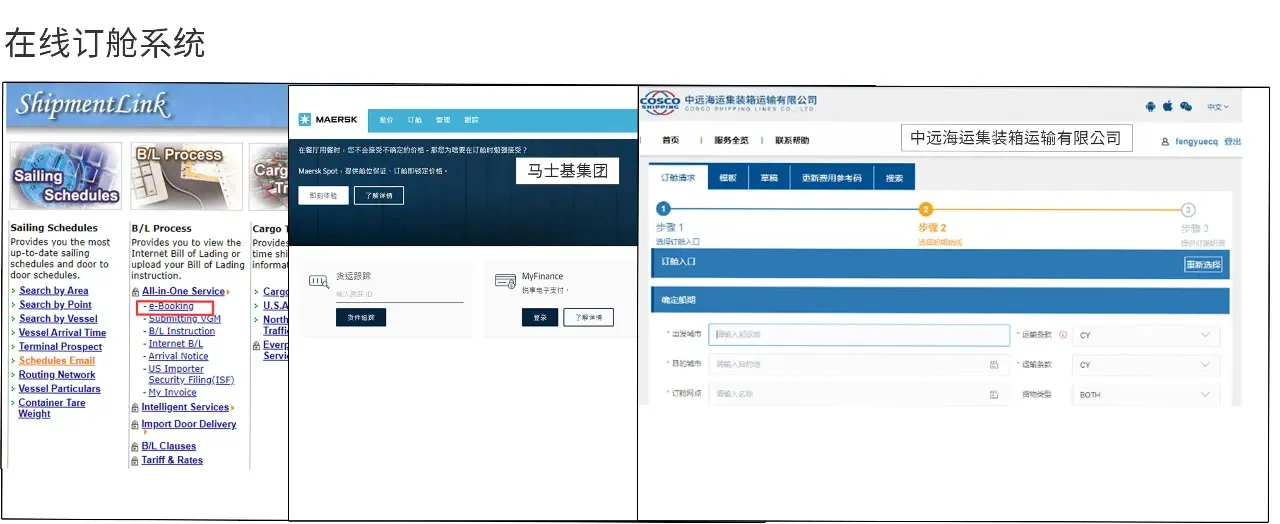1280x524 pixels.
Task: Click the Maersk star logo
Action: pyautogui.click(x=306, y=120)
